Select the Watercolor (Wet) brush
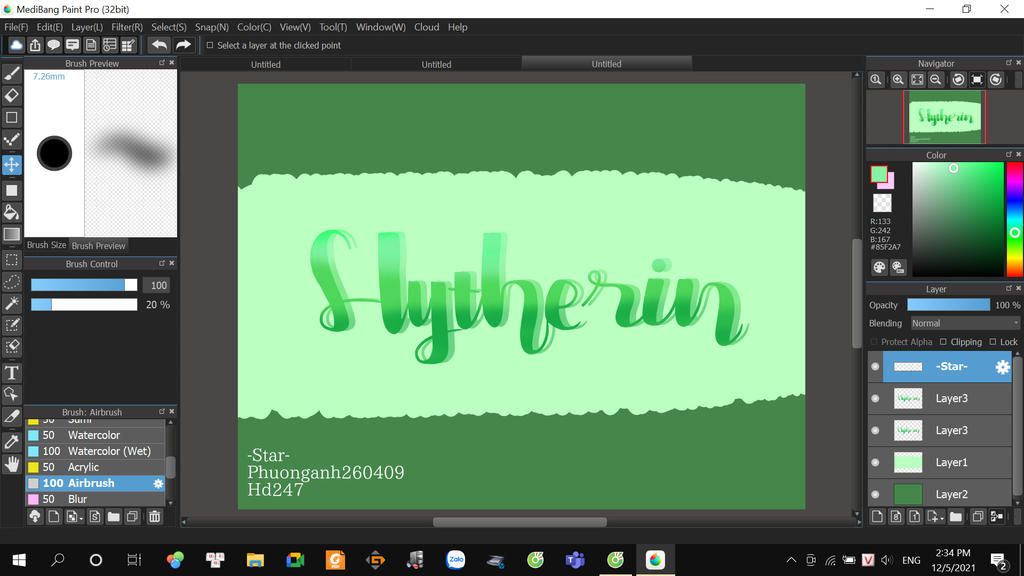Viewport: 1024px width, 576px height. click(95, 451)
